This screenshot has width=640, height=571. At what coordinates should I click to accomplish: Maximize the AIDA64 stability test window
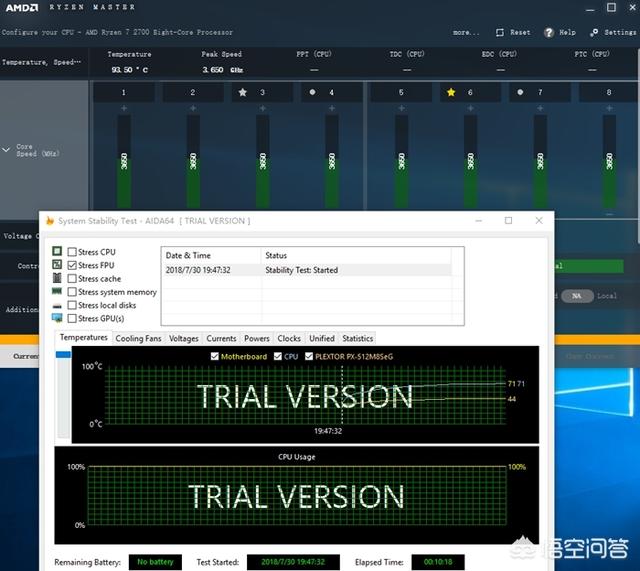pos(509,221)
